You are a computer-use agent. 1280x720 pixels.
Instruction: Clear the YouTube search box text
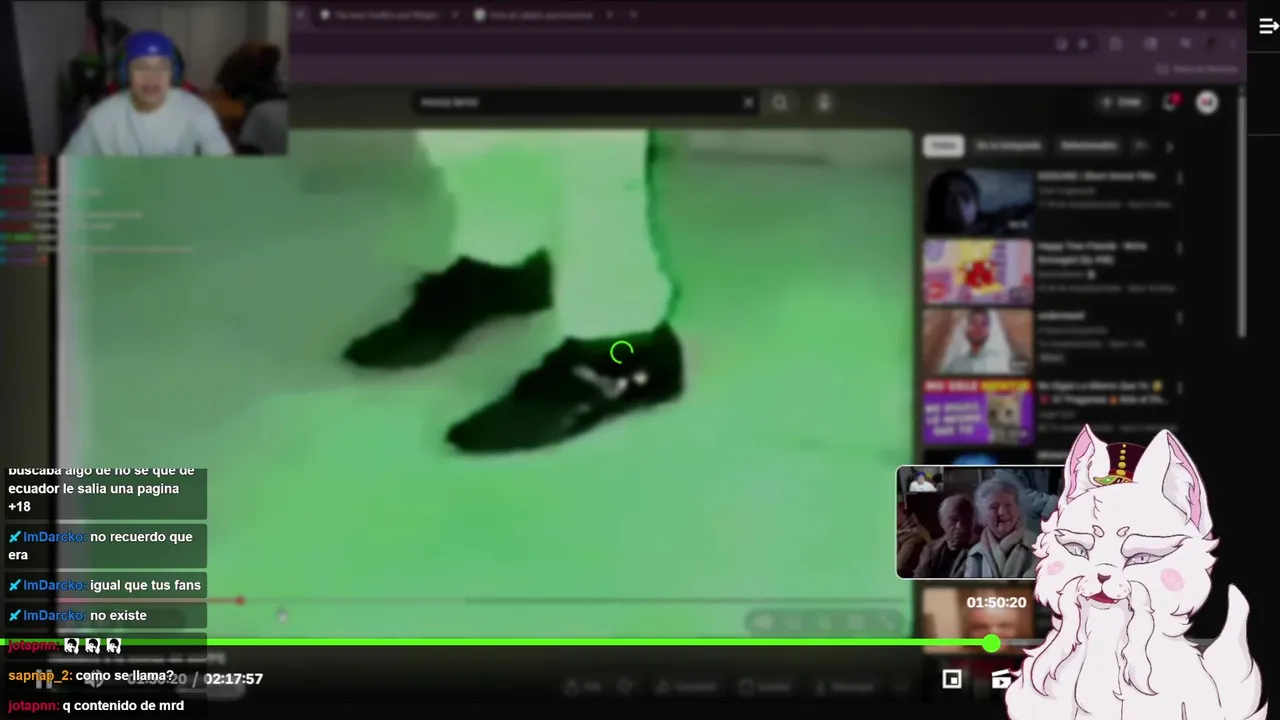(x=748, y=102)
